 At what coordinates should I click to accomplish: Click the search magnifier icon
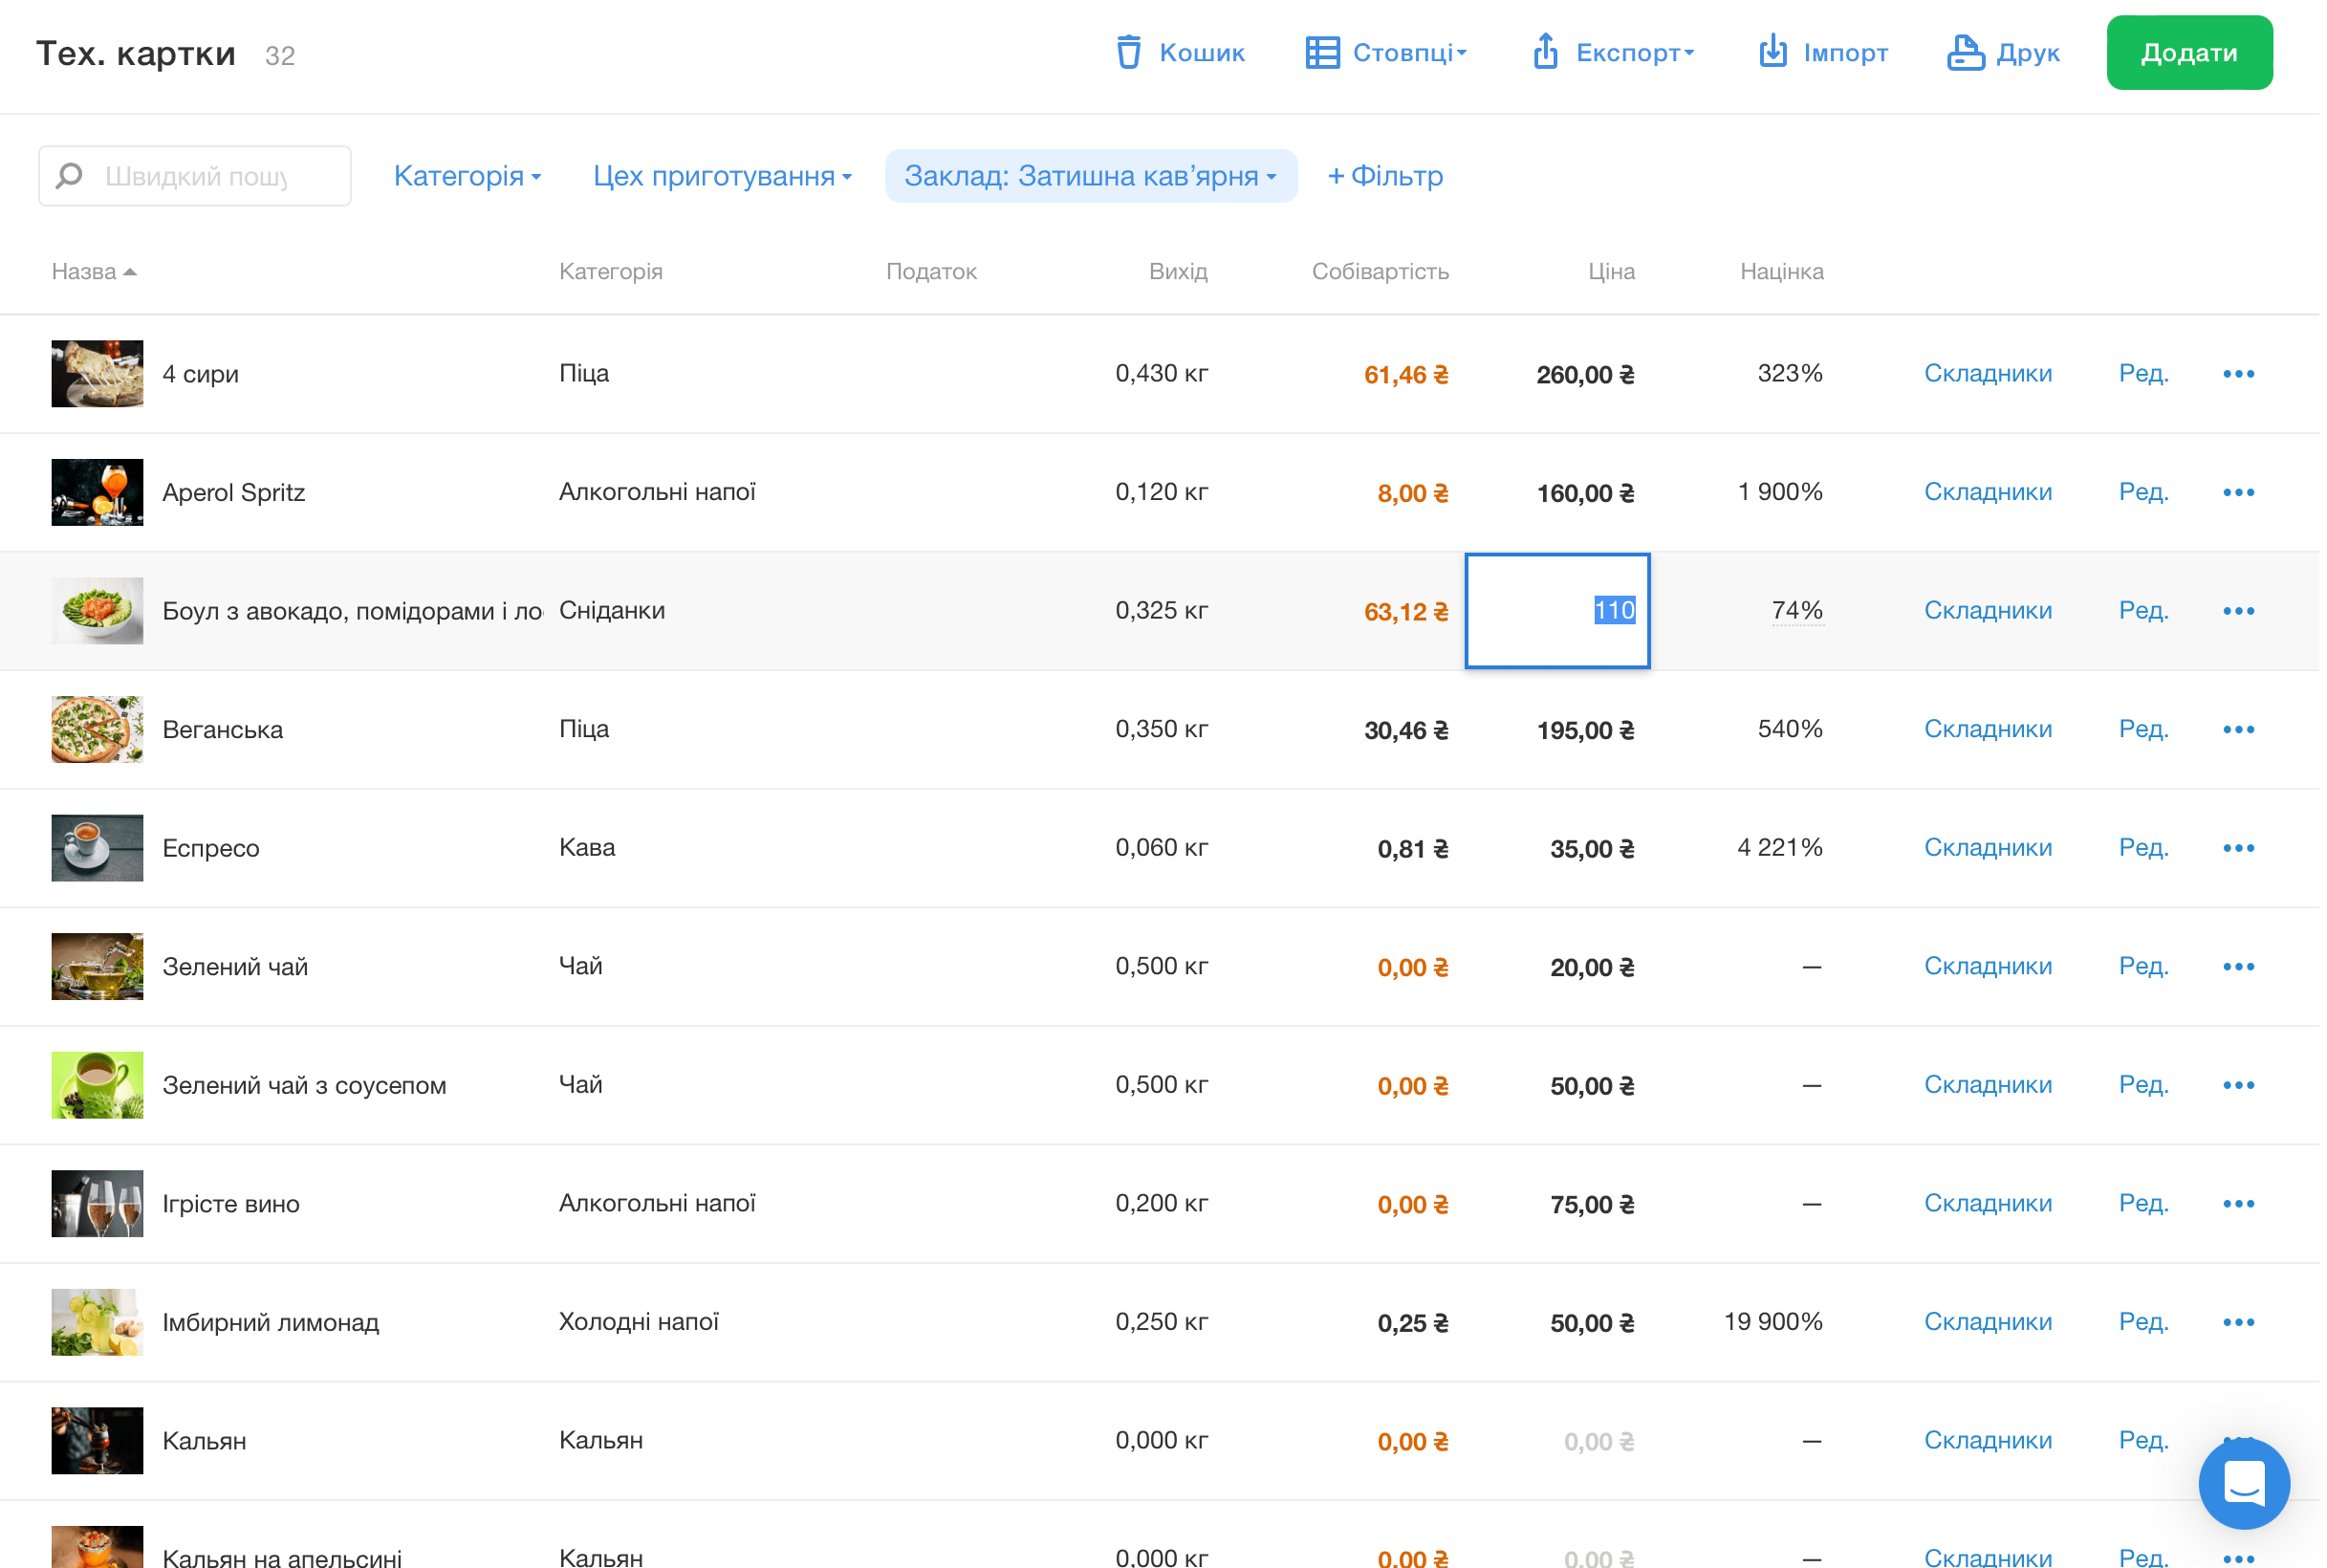[x=69, y=176]
